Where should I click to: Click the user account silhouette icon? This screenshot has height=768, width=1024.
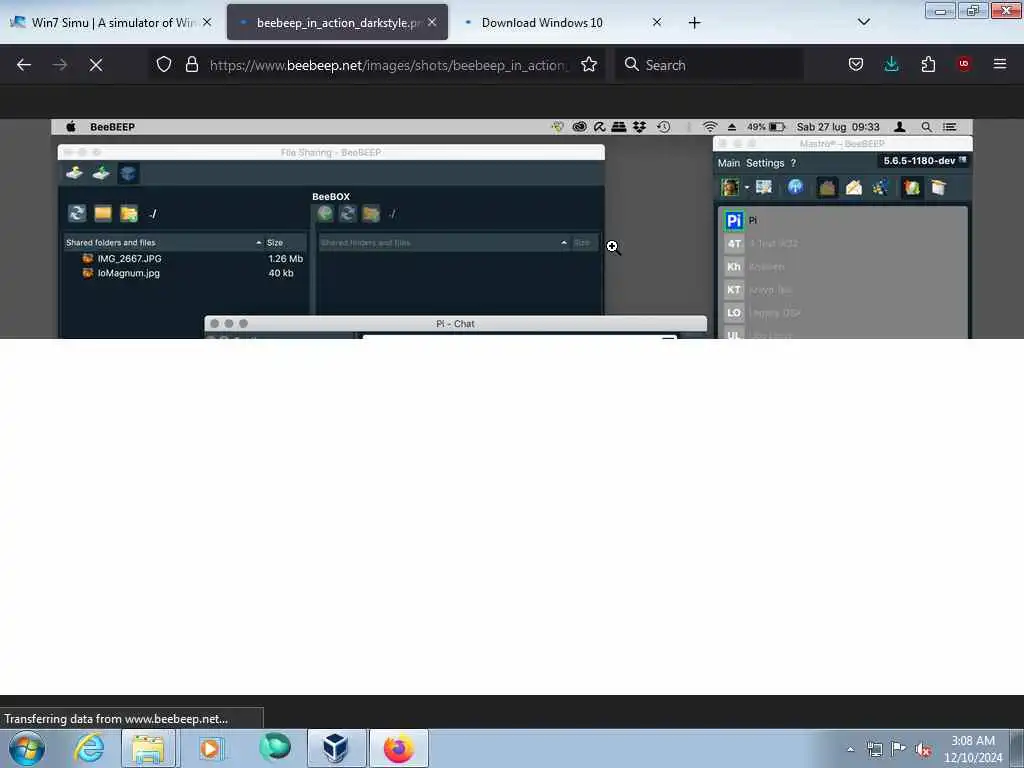coord(900,127)
